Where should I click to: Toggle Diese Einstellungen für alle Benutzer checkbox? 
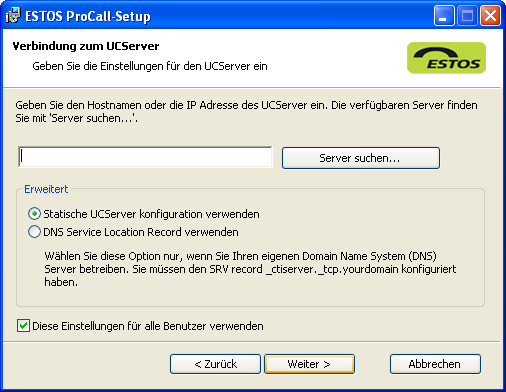23,326
